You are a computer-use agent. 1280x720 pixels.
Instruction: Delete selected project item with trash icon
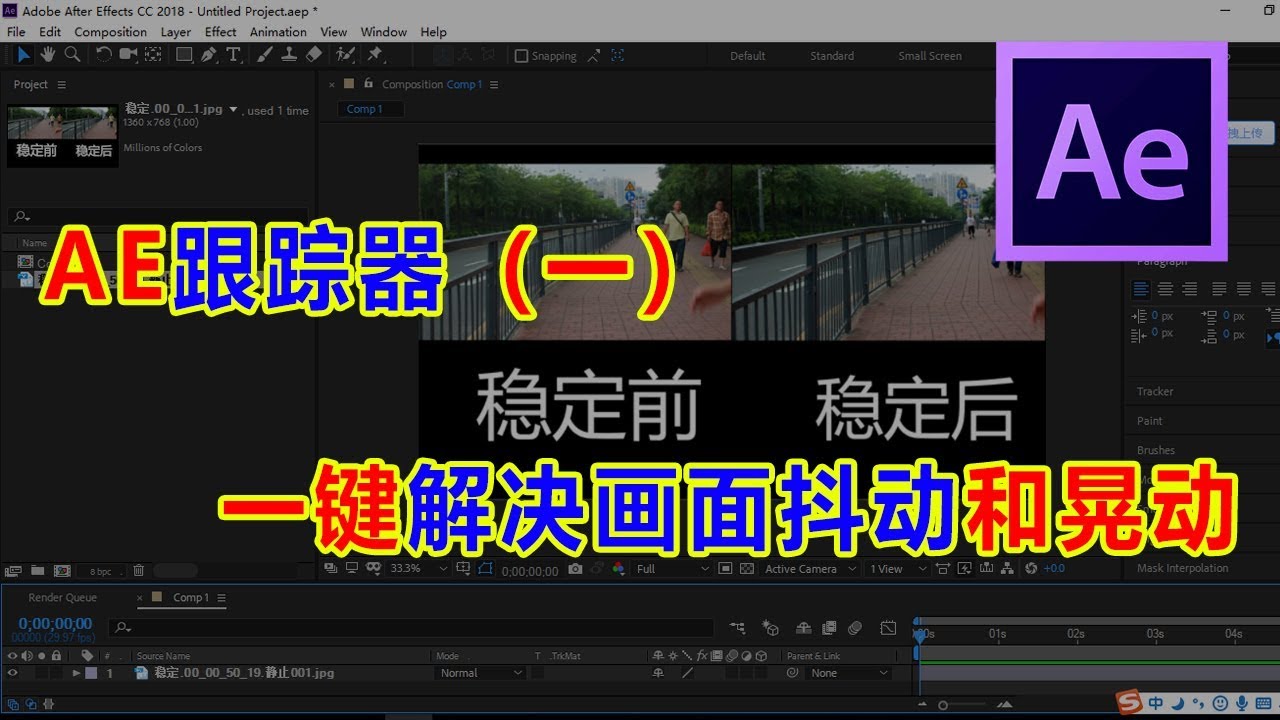point(139,571)
